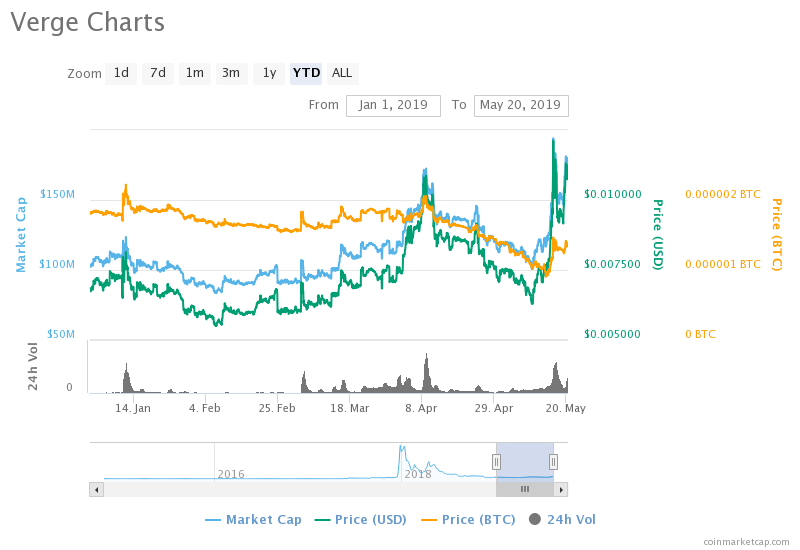Screen dimensions: 800x550
Task: Click the vertical Price (USD) axis title
Action: point(659,235)
